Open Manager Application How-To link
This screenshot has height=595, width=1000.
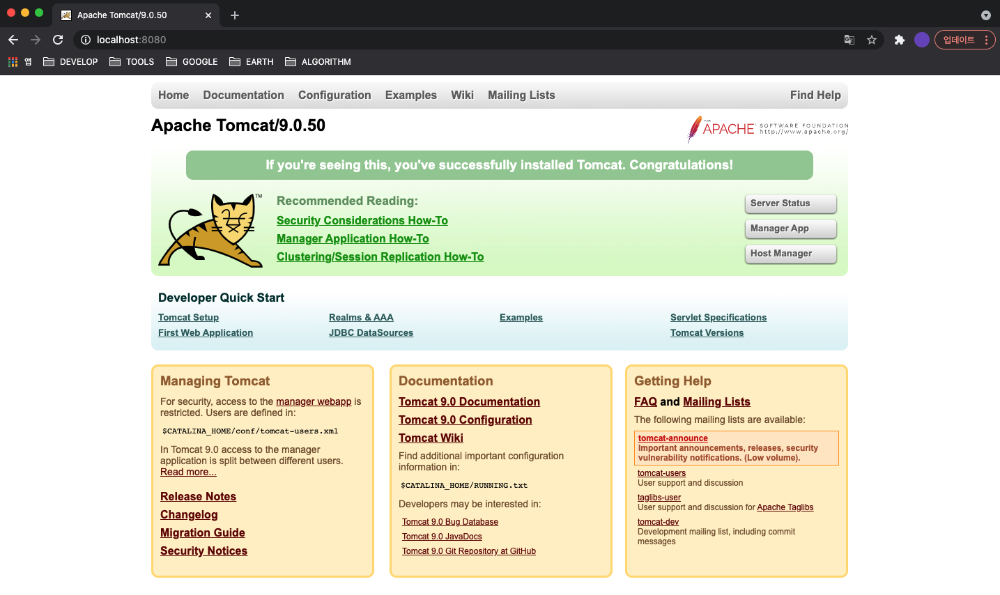[353, 239]
